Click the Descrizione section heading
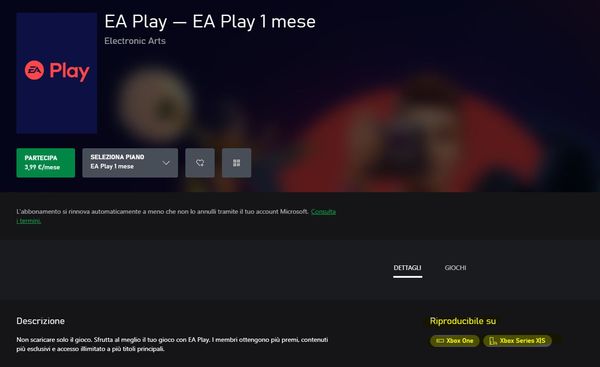The width and height of the screenshot is (600, 367). 41,321
